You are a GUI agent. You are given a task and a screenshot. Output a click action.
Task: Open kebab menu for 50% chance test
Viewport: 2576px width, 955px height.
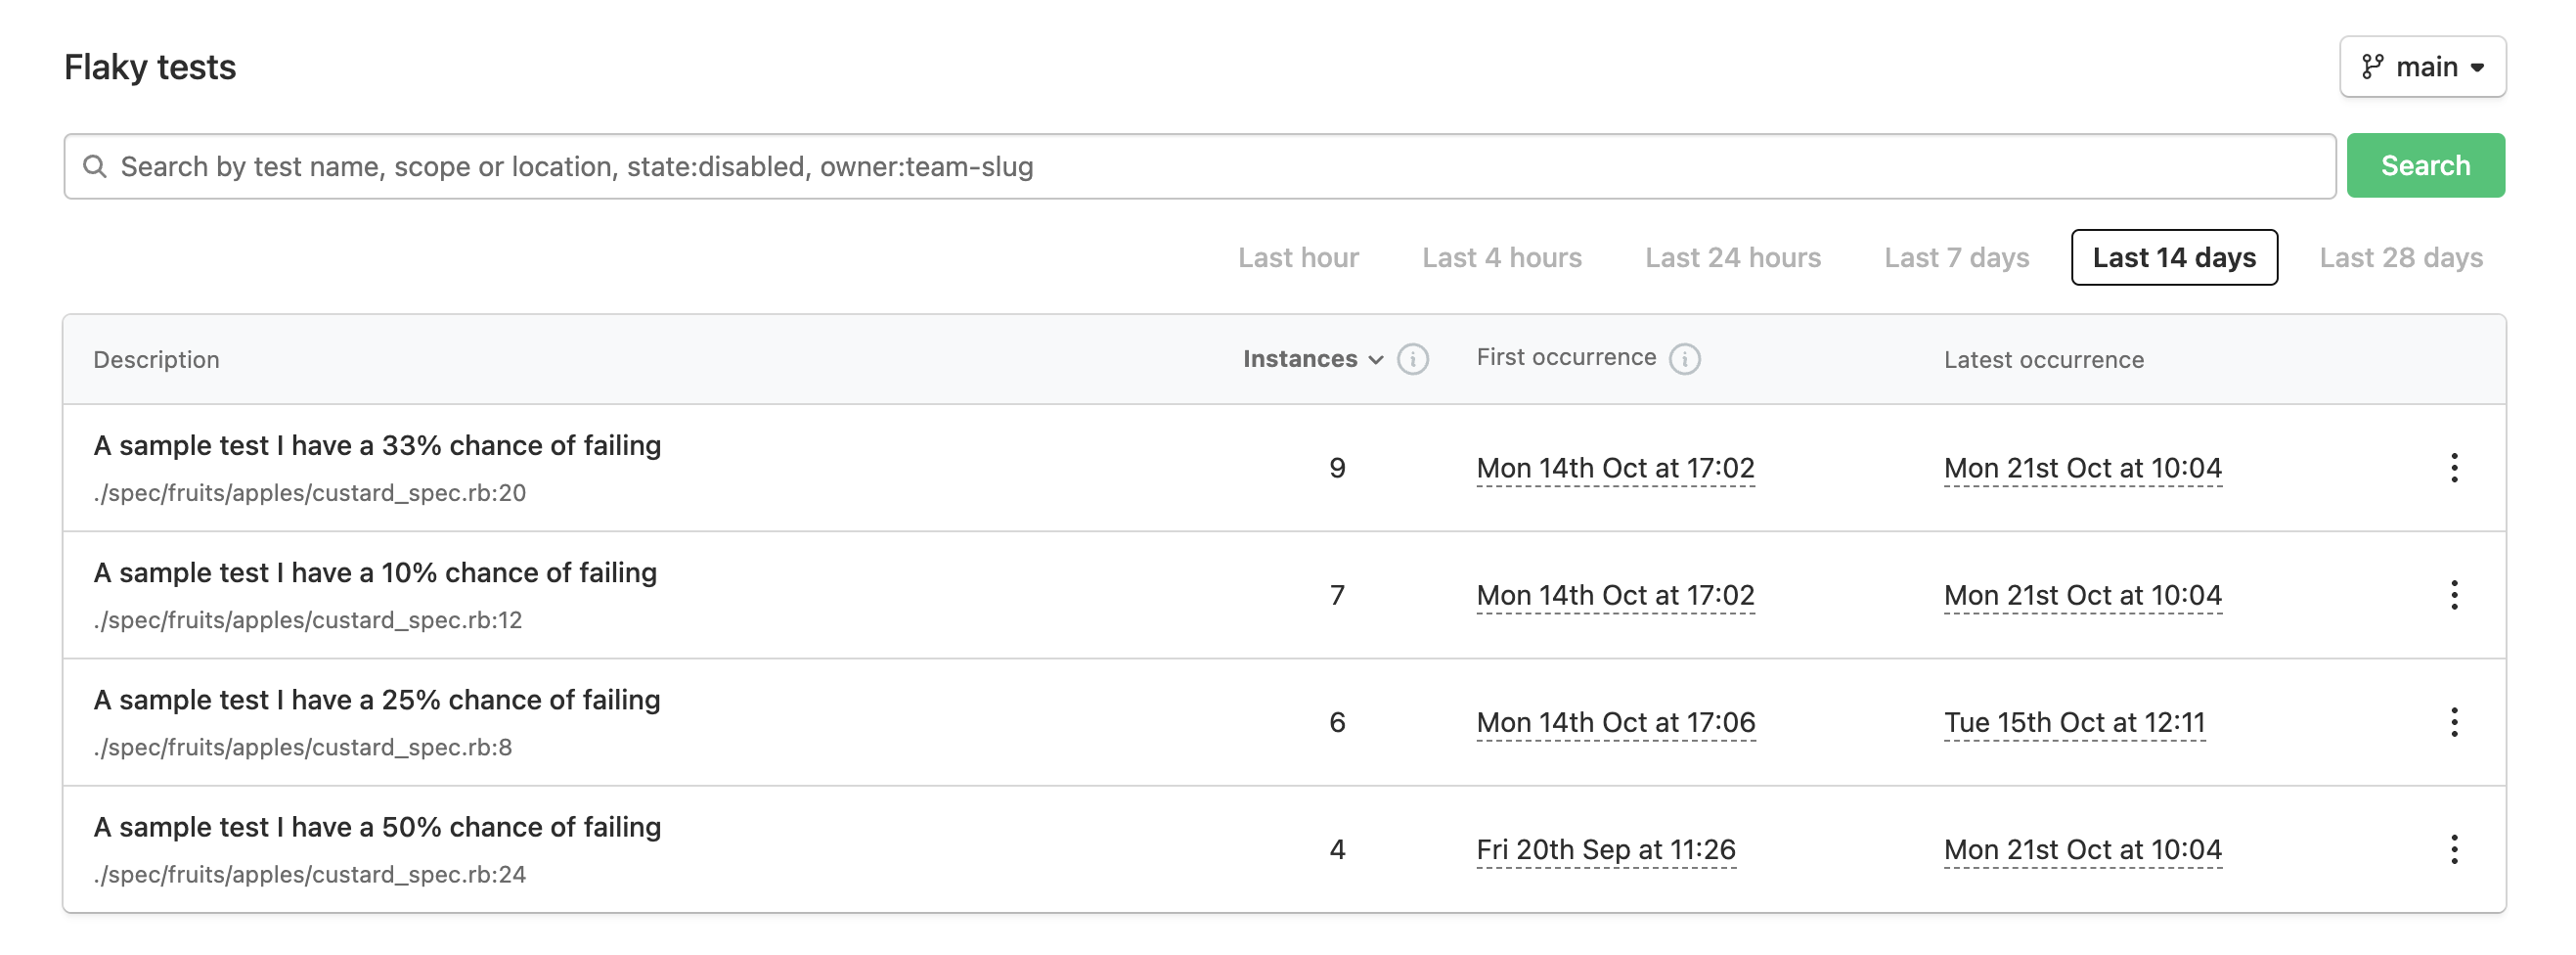[x=2453, y=849]
